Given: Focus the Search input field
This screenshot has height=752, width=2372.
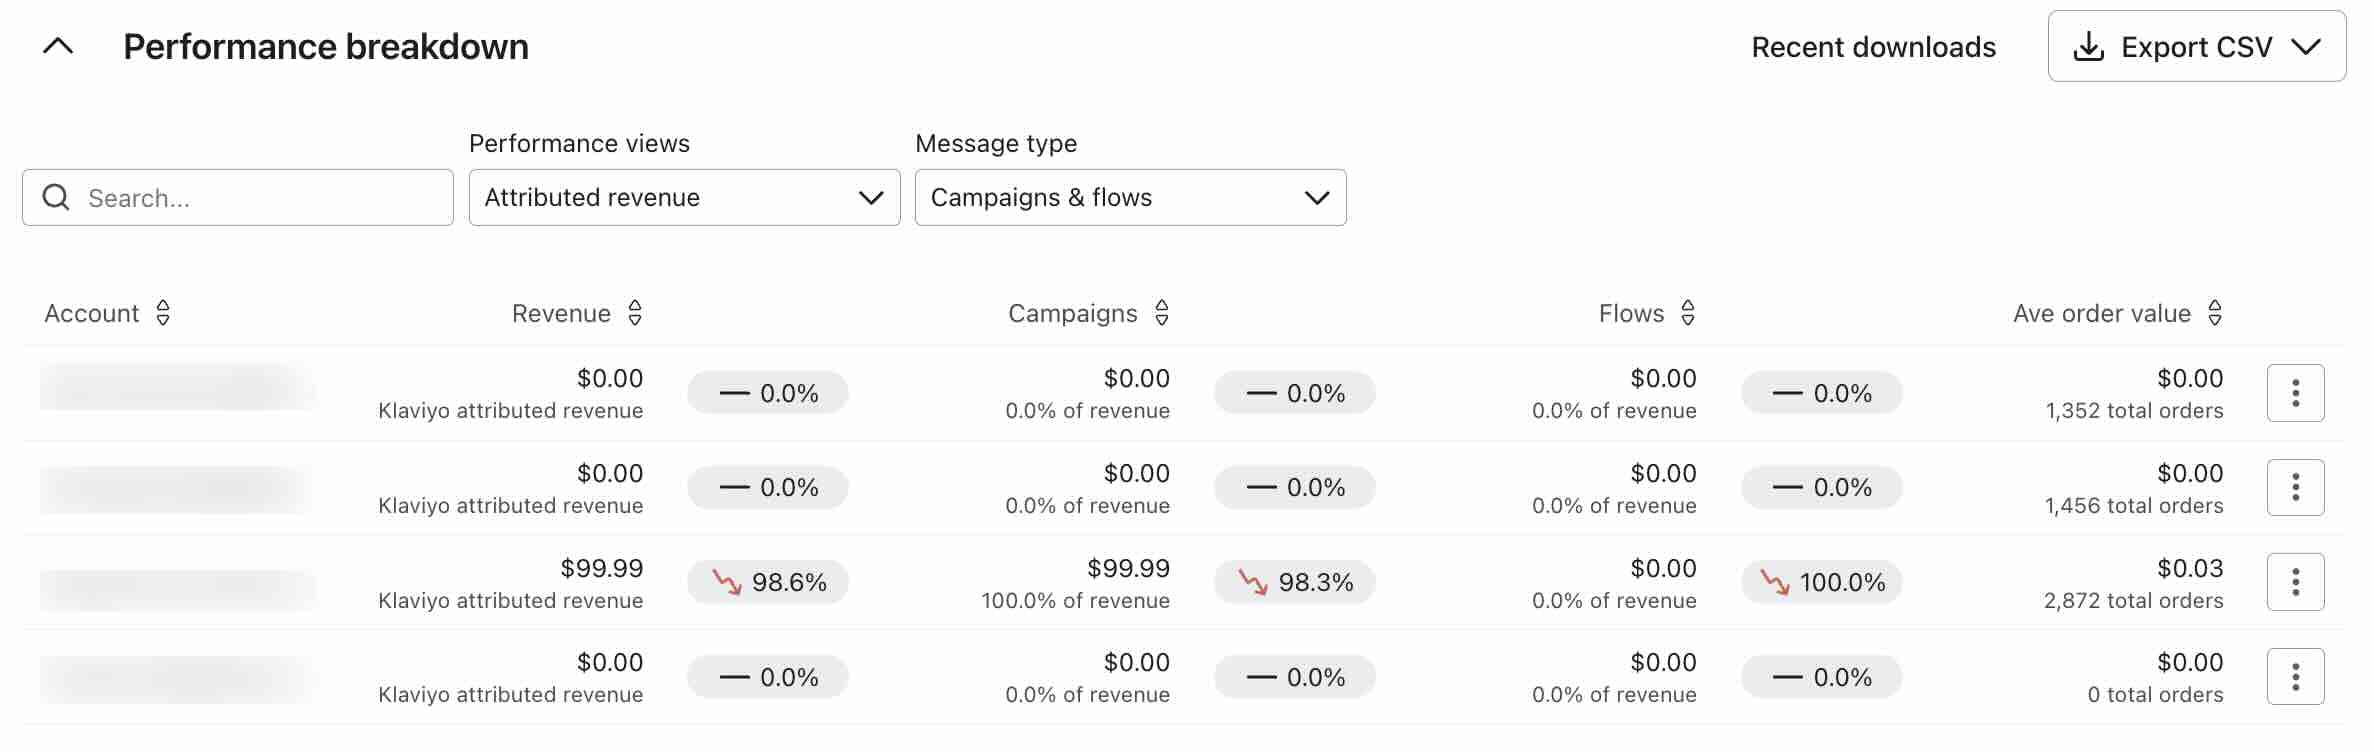Looking at the screenshot, I should coord(260,197).
